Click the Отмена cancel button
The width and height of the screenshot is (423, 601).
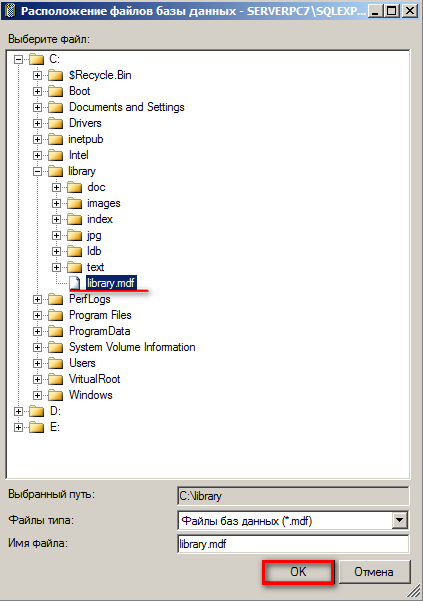(374, 572)
